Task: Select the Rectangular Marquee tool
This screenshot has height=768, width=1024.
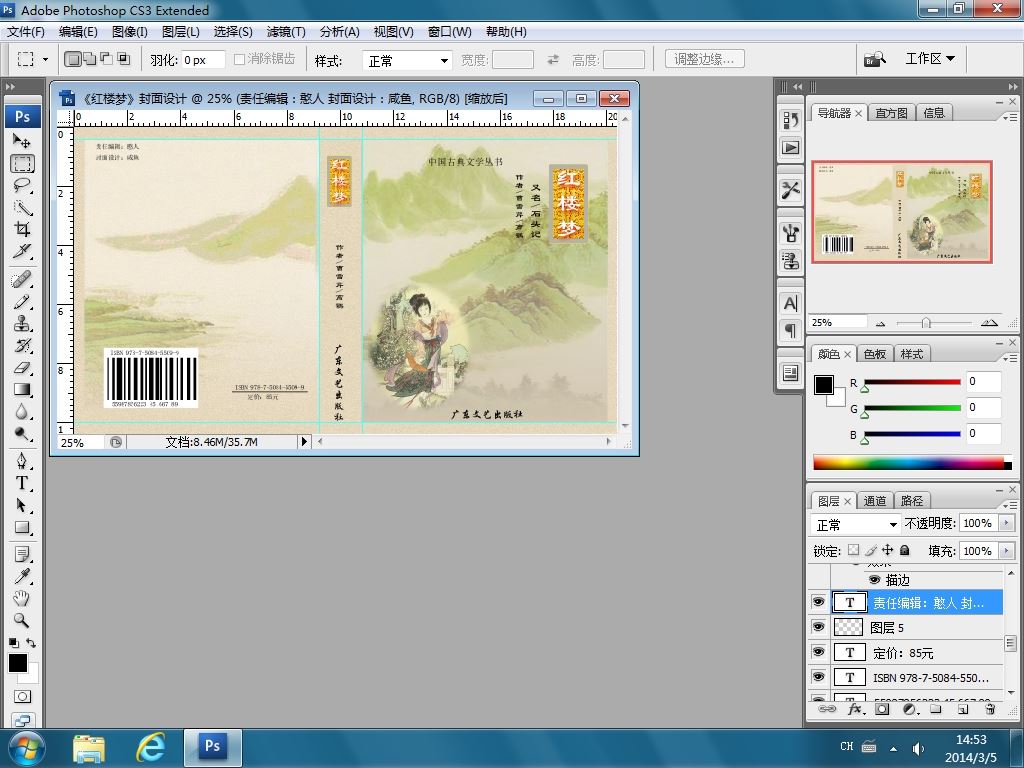Action: (22, 163)
